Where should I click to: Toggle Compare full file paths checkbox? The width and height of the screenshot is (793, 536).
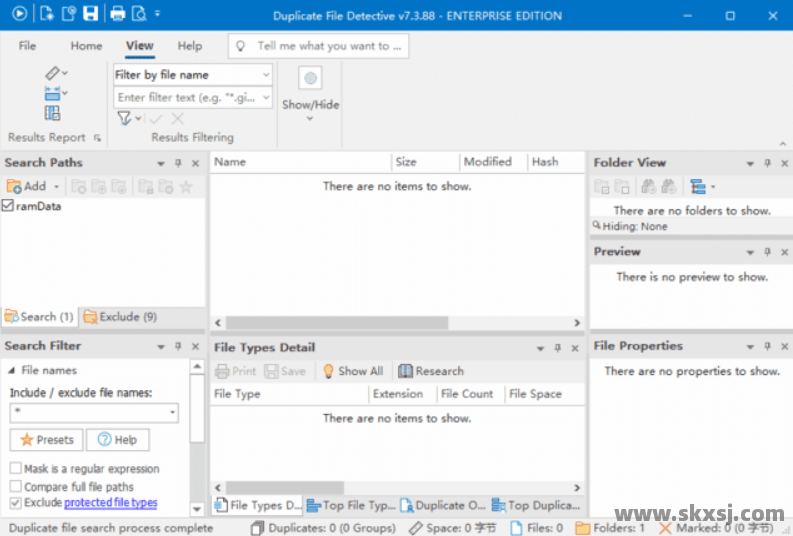16,486
